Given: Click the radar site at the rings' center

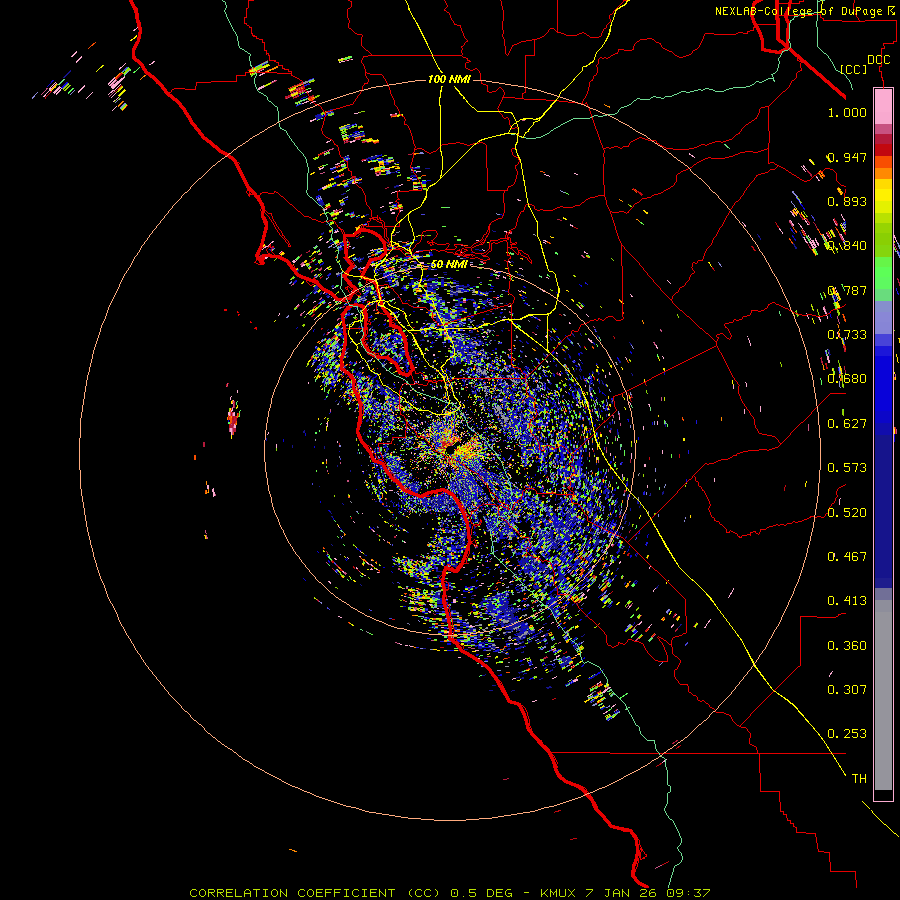Looking at the screenshot, I should pos(449,449).
